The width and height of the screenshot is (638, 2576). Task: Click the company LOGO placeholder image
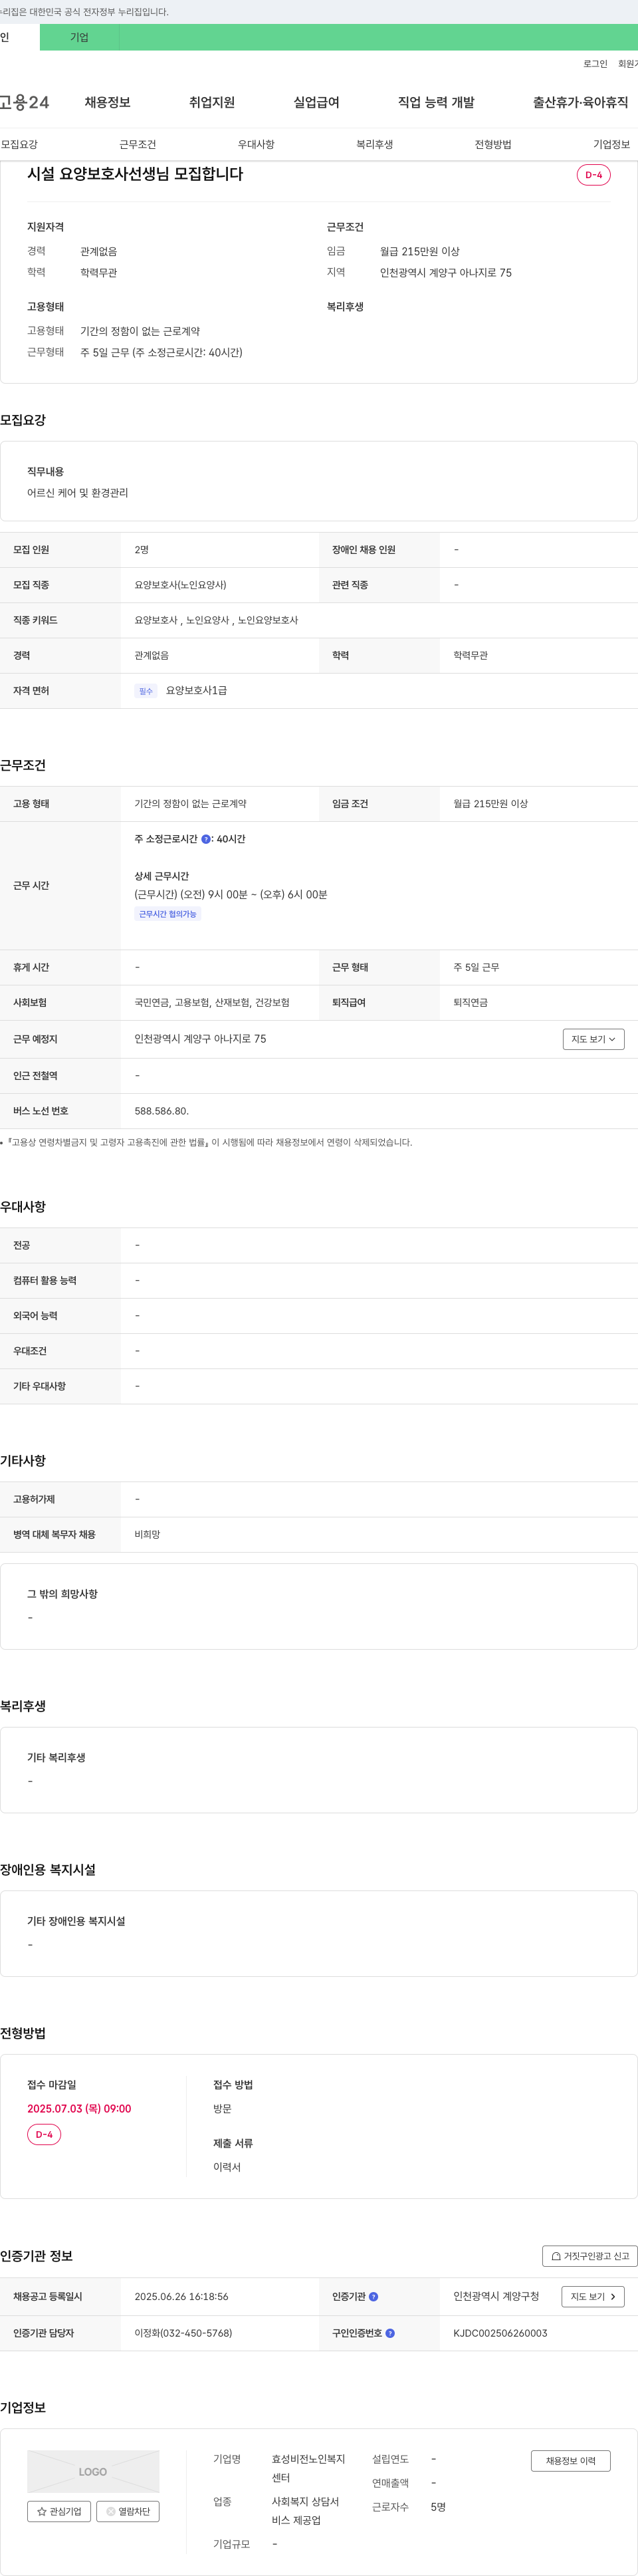[x=93, y=2471]
